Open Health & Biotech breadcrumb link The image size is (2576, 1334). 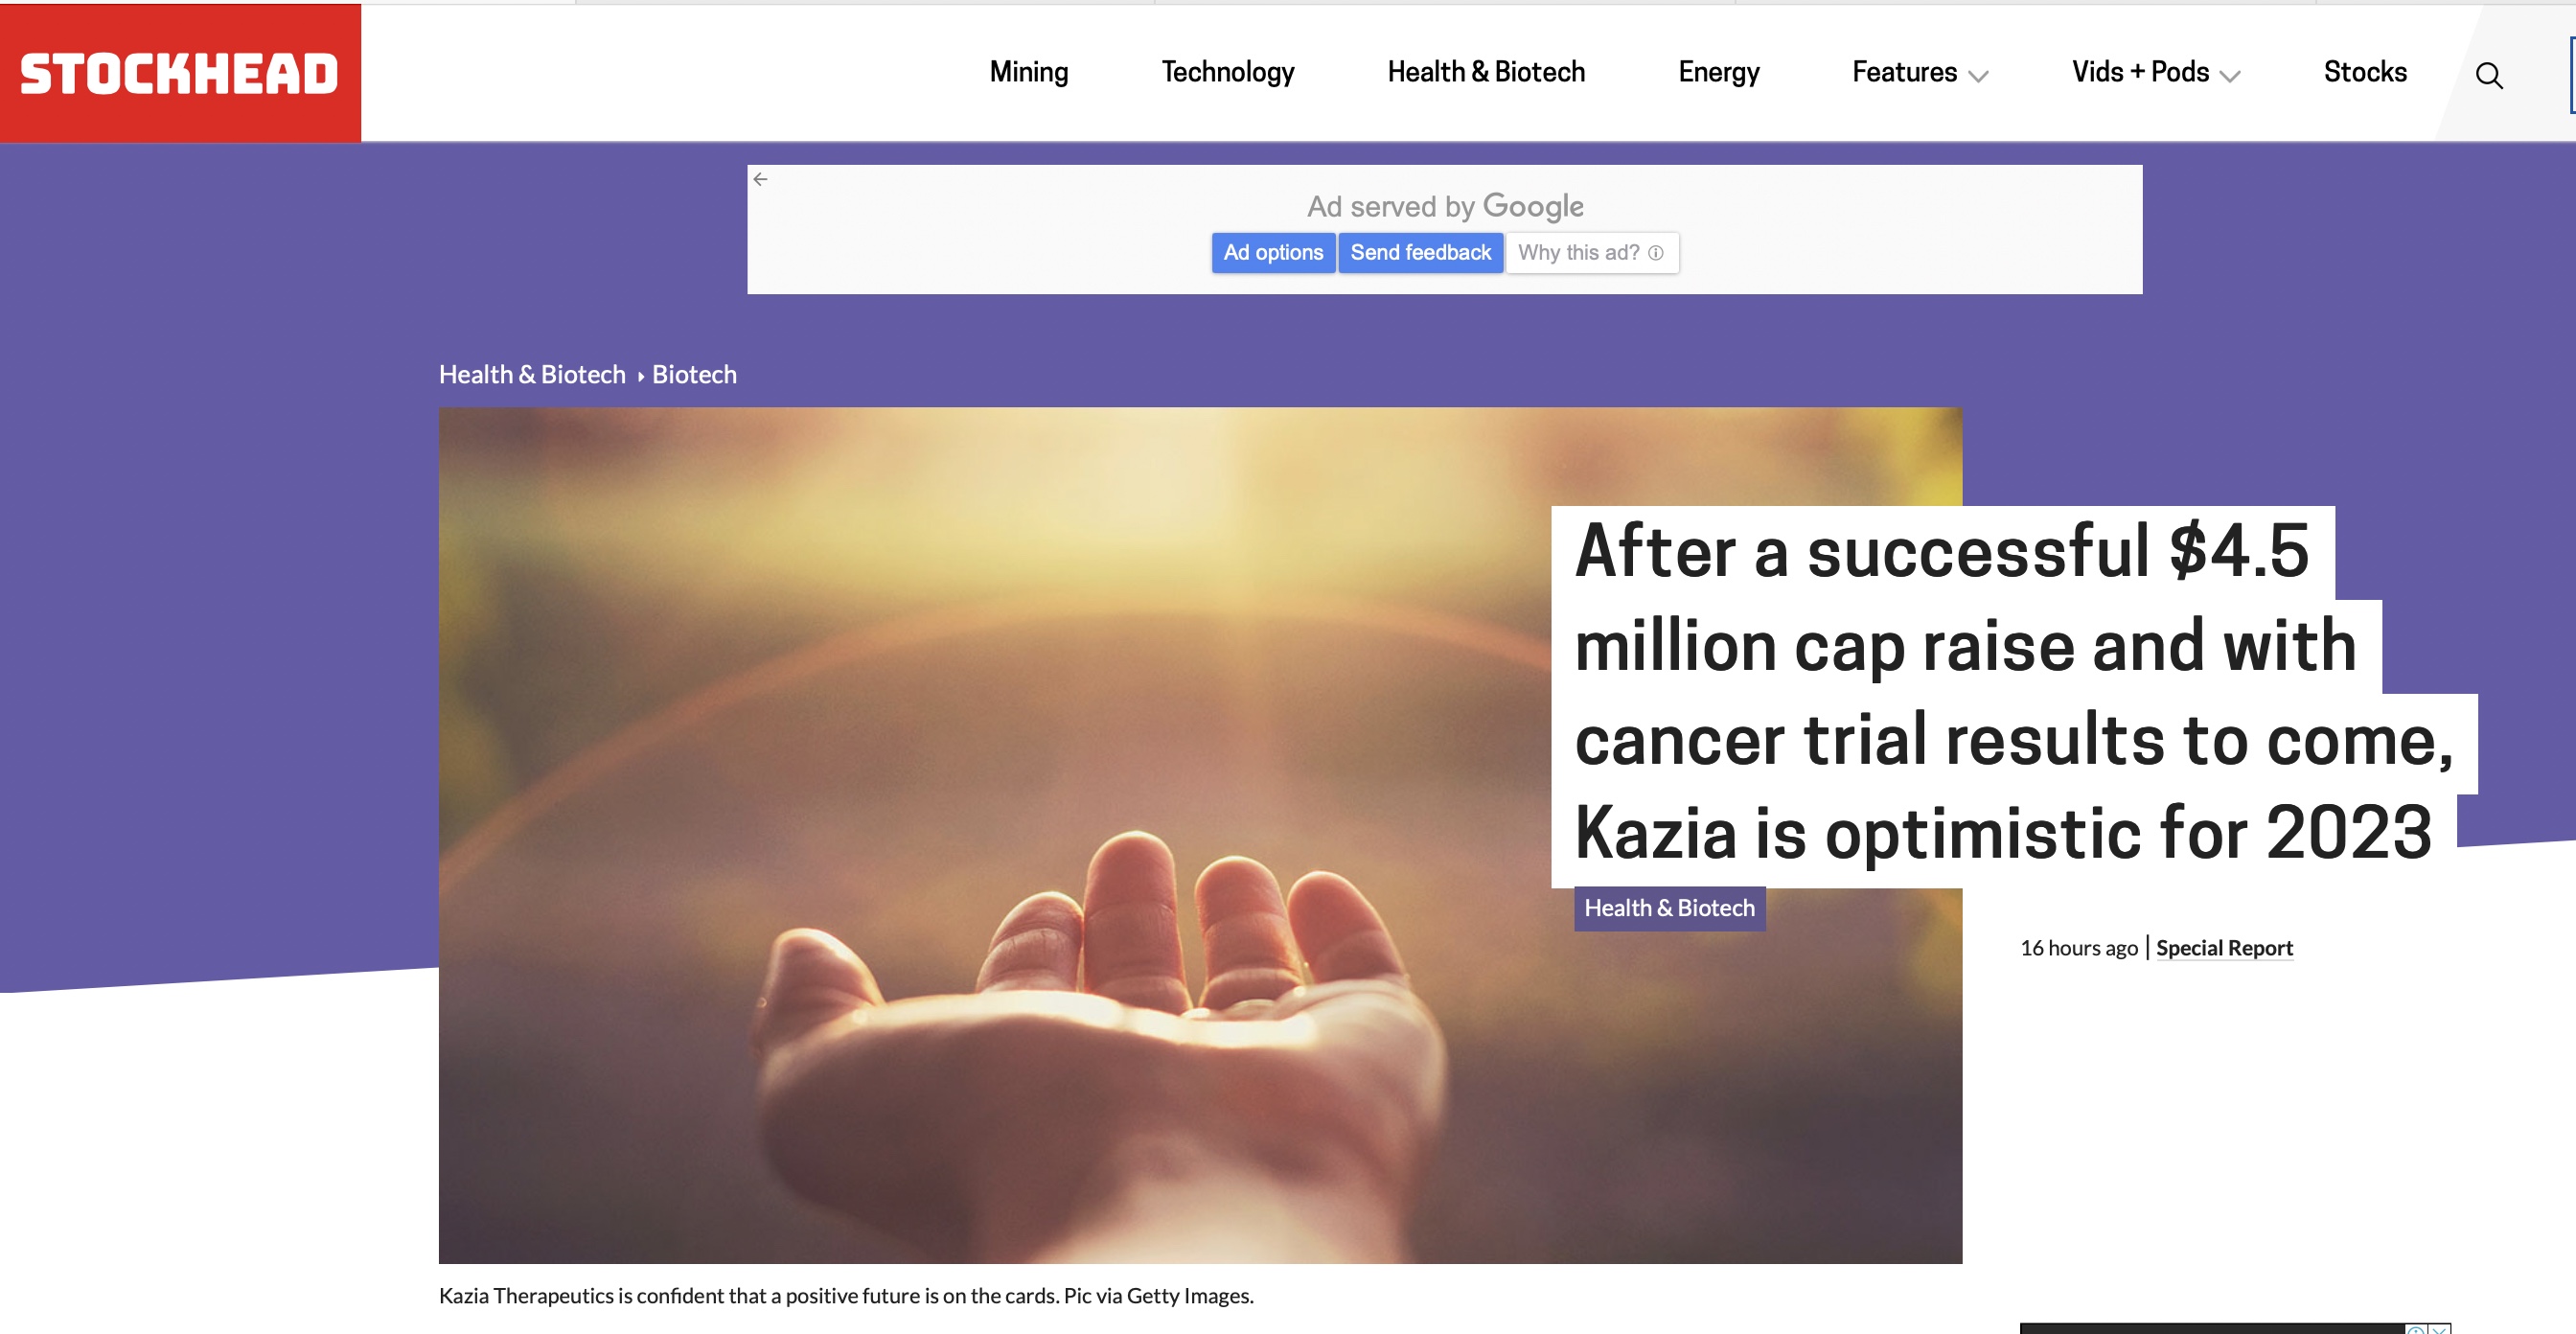point(532,375)
